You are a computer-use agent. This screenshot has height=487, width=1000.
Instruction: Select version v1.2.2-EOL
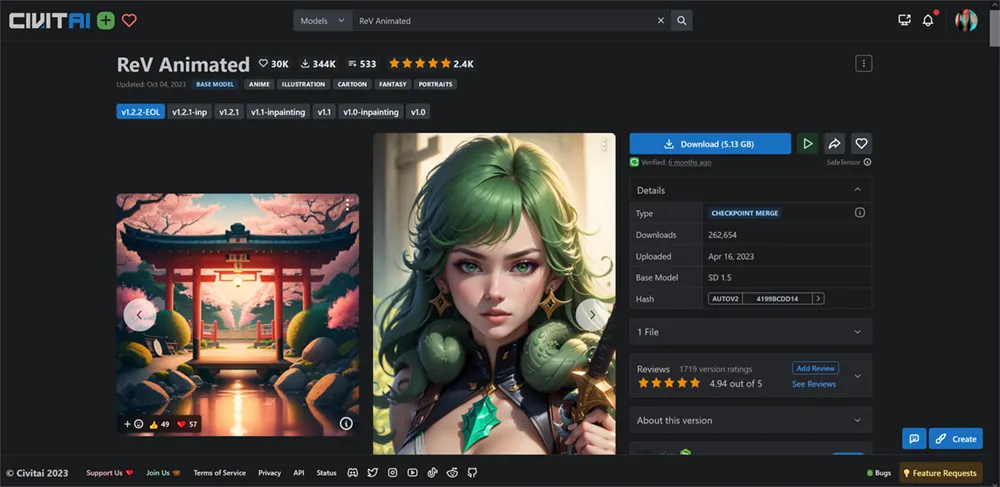(x=141, y=112)
